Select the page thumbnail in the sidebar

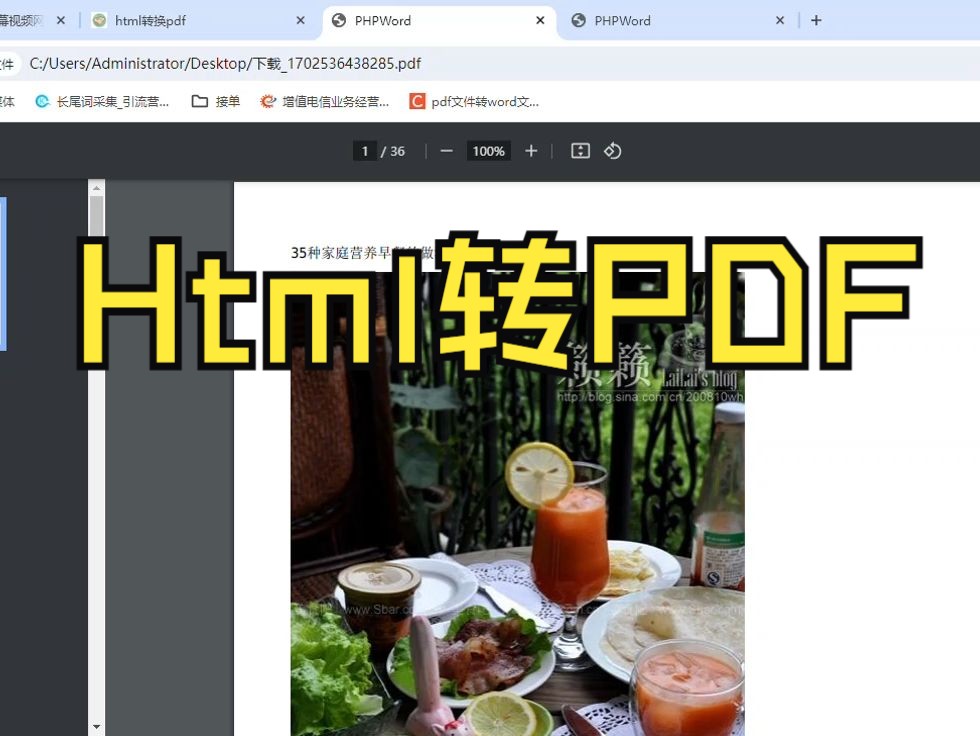pyautogui.click(x=3, y=272)
